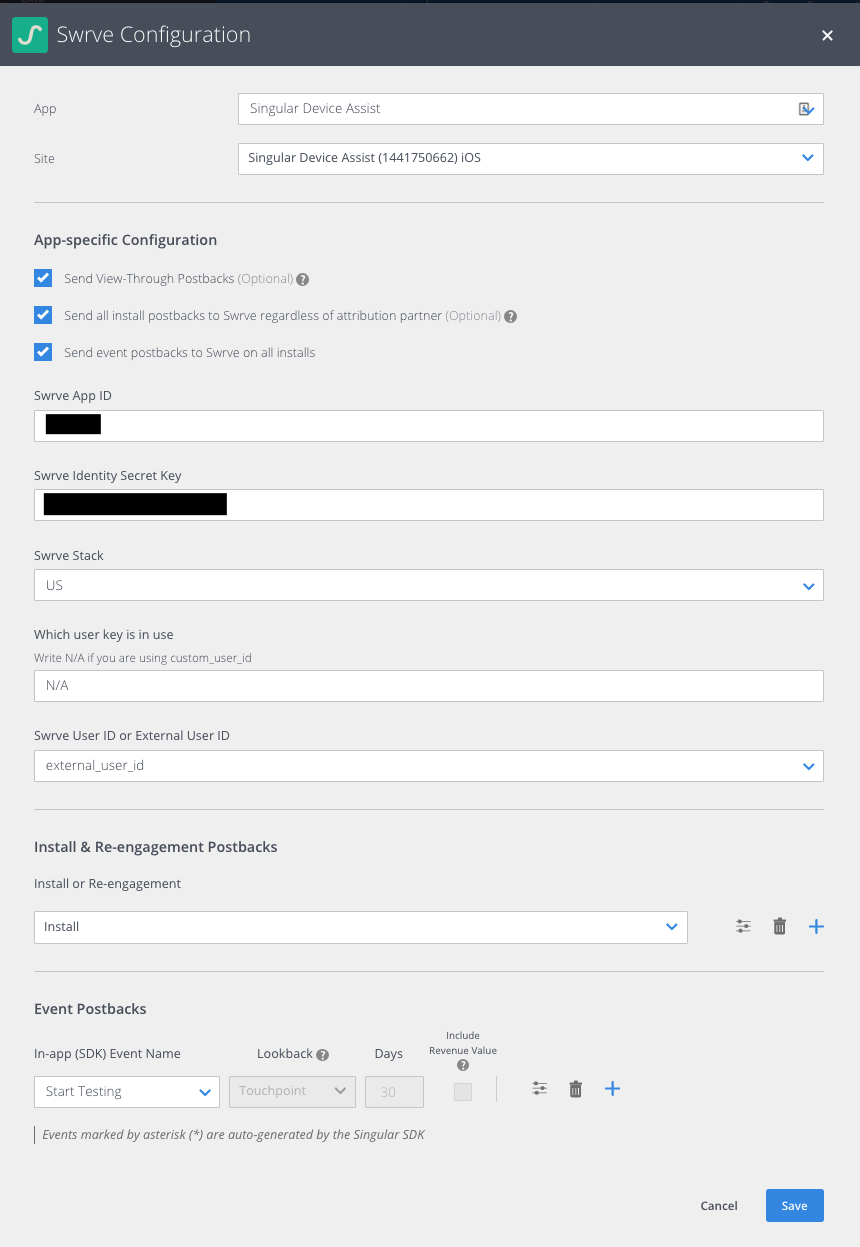Viewport: 860px width, 1247px height.
Task: Toggle the Include Revenue Value checkbox
Action: pyautogui.click(x=463, y=1092)
